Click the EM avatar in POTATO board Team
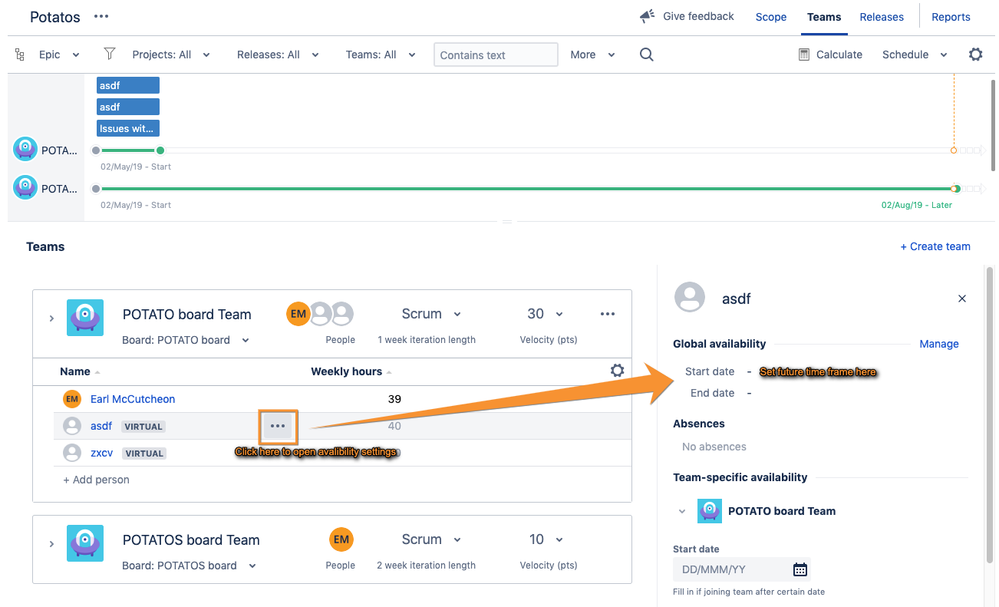The height and width of the screenshot is (607, 999). [298, 313]
